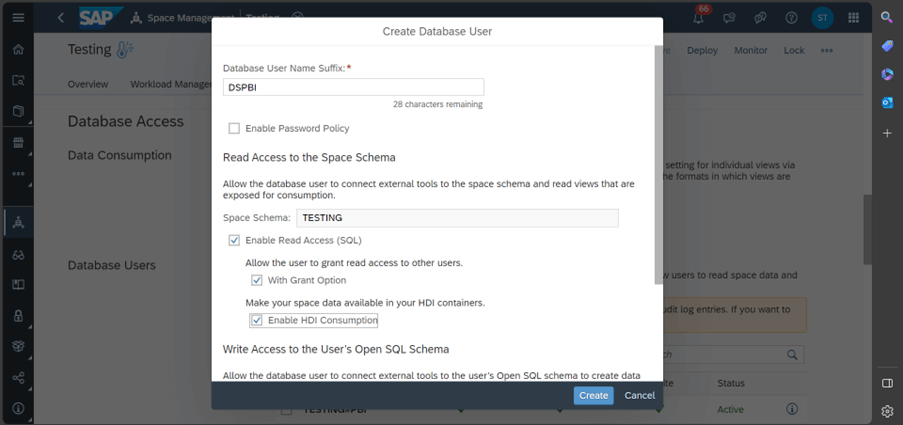Click the back arrow in the header

(x=60, y=18)
